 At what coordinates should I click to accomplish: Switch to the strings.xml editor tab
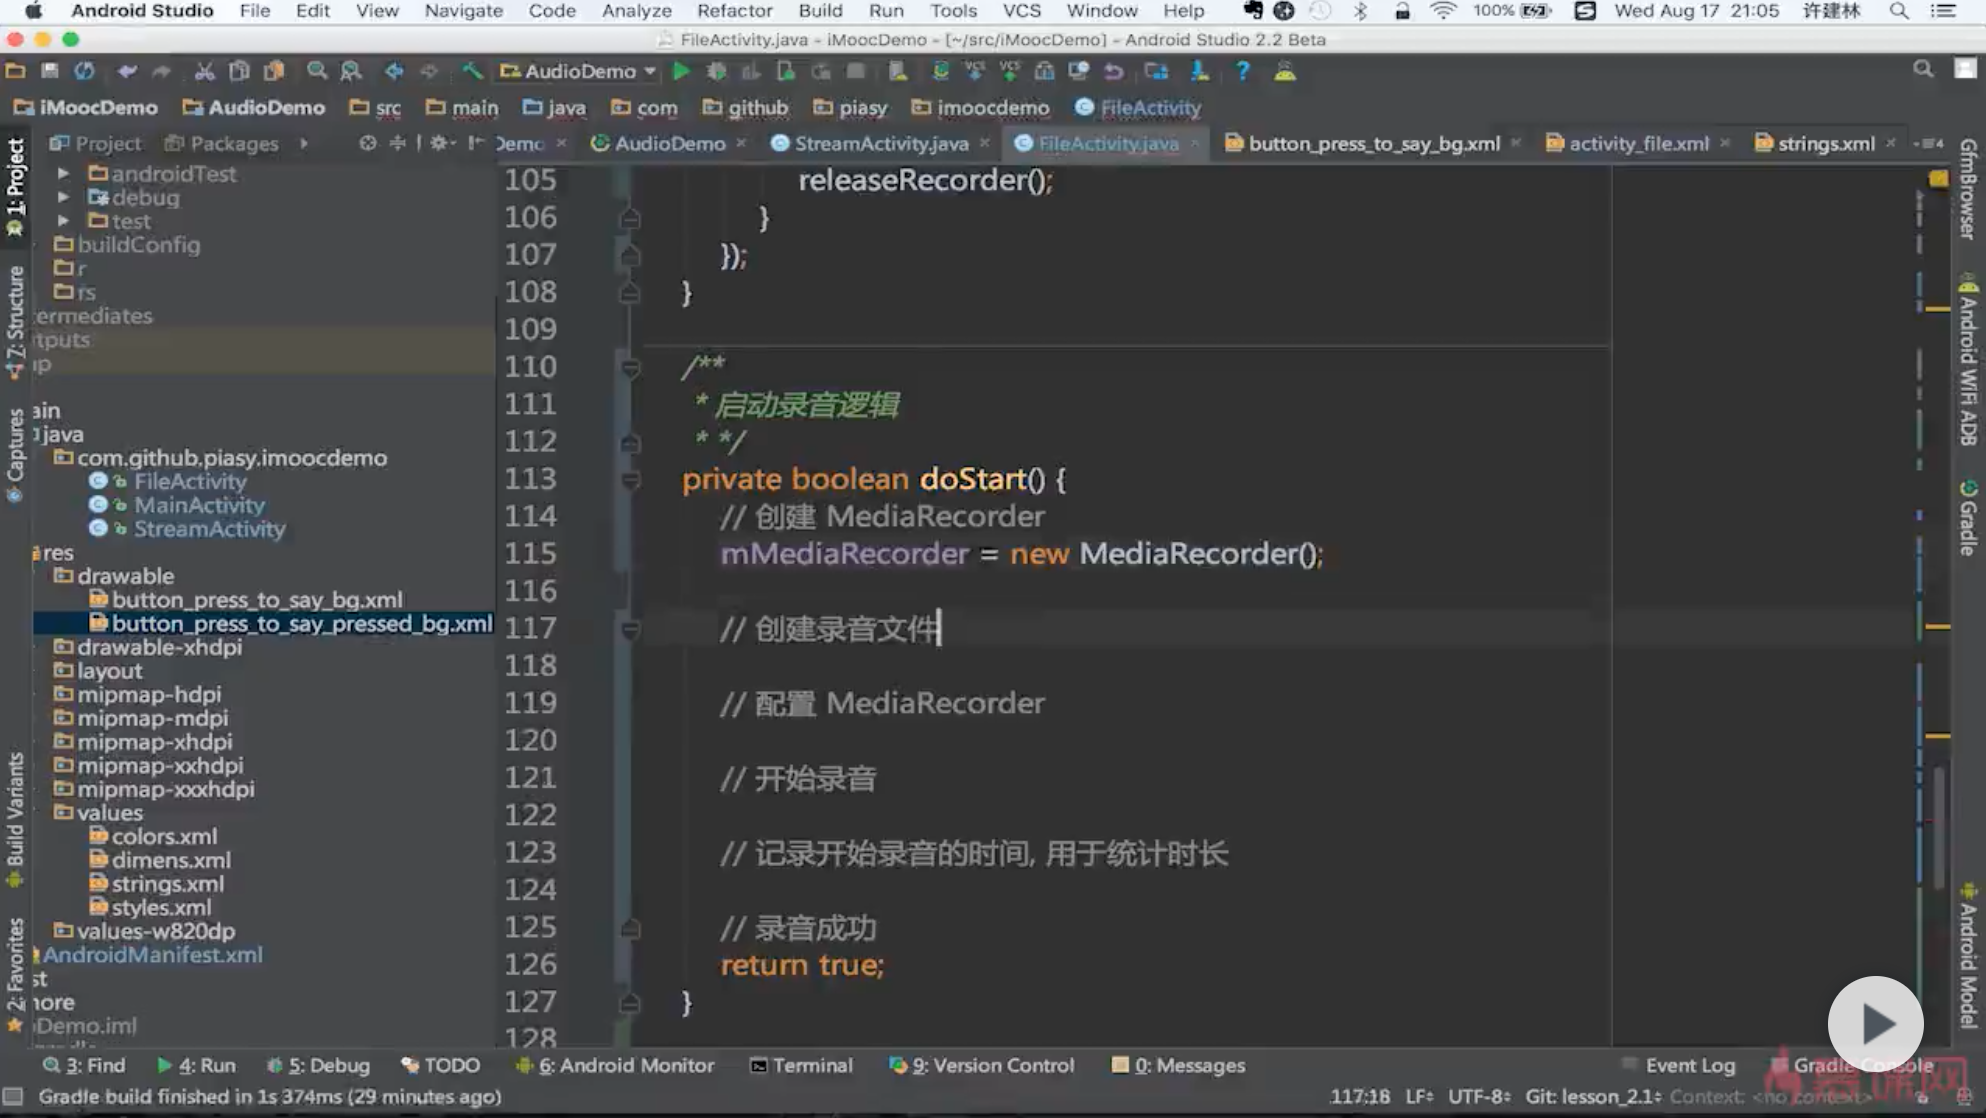pos(1822,143)
